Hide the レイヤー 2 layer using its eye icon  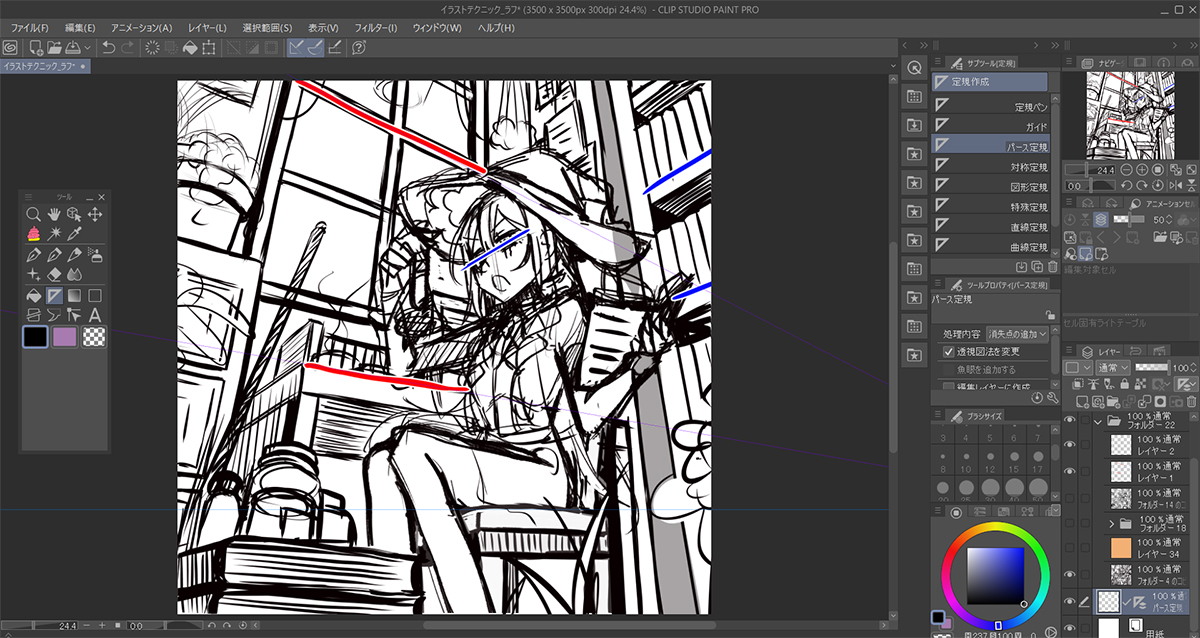1069,445
